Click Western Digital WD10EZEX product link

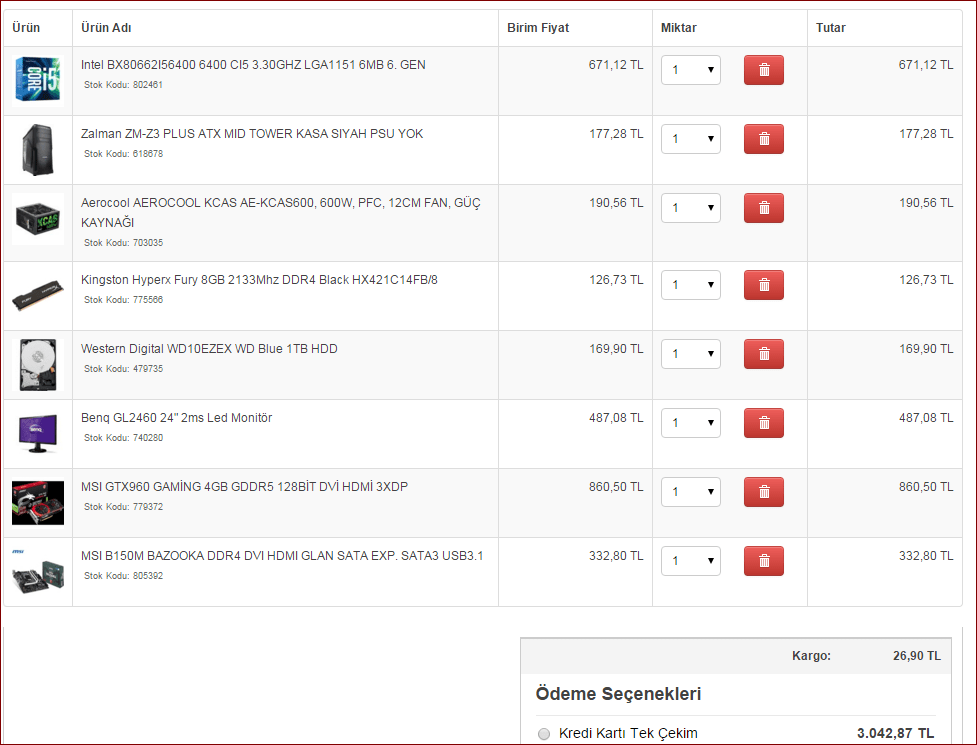click(209, 349)
